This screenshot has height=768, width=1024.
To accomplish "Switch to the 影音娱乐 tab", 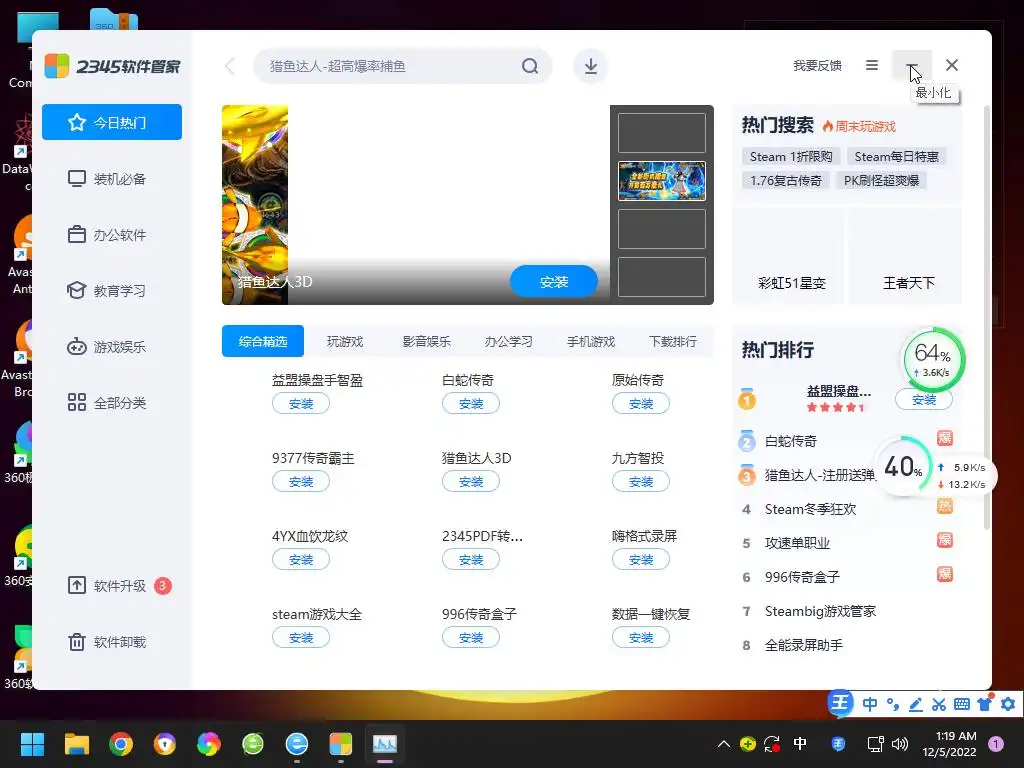I will coord(426,341).
